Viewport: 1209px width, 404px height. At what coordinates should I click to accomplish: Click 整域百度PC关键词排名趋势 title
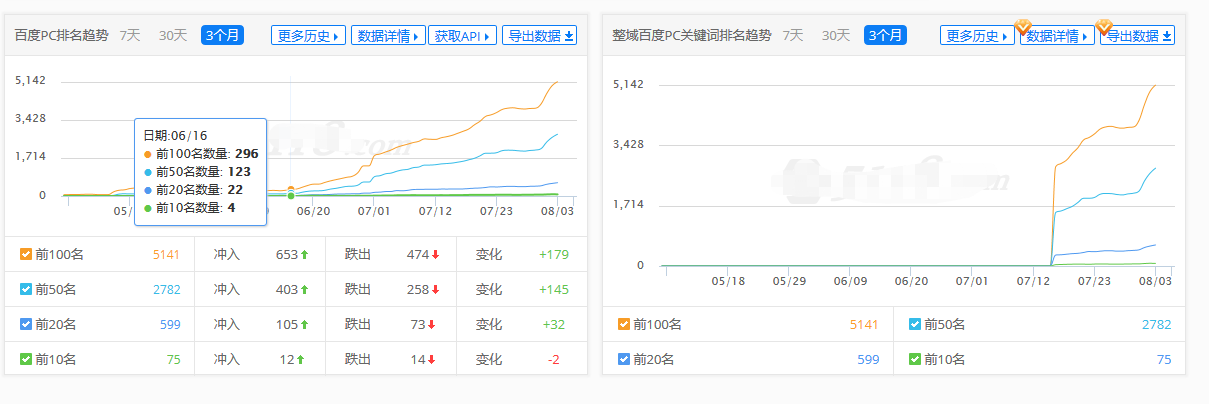pos(692,35)
